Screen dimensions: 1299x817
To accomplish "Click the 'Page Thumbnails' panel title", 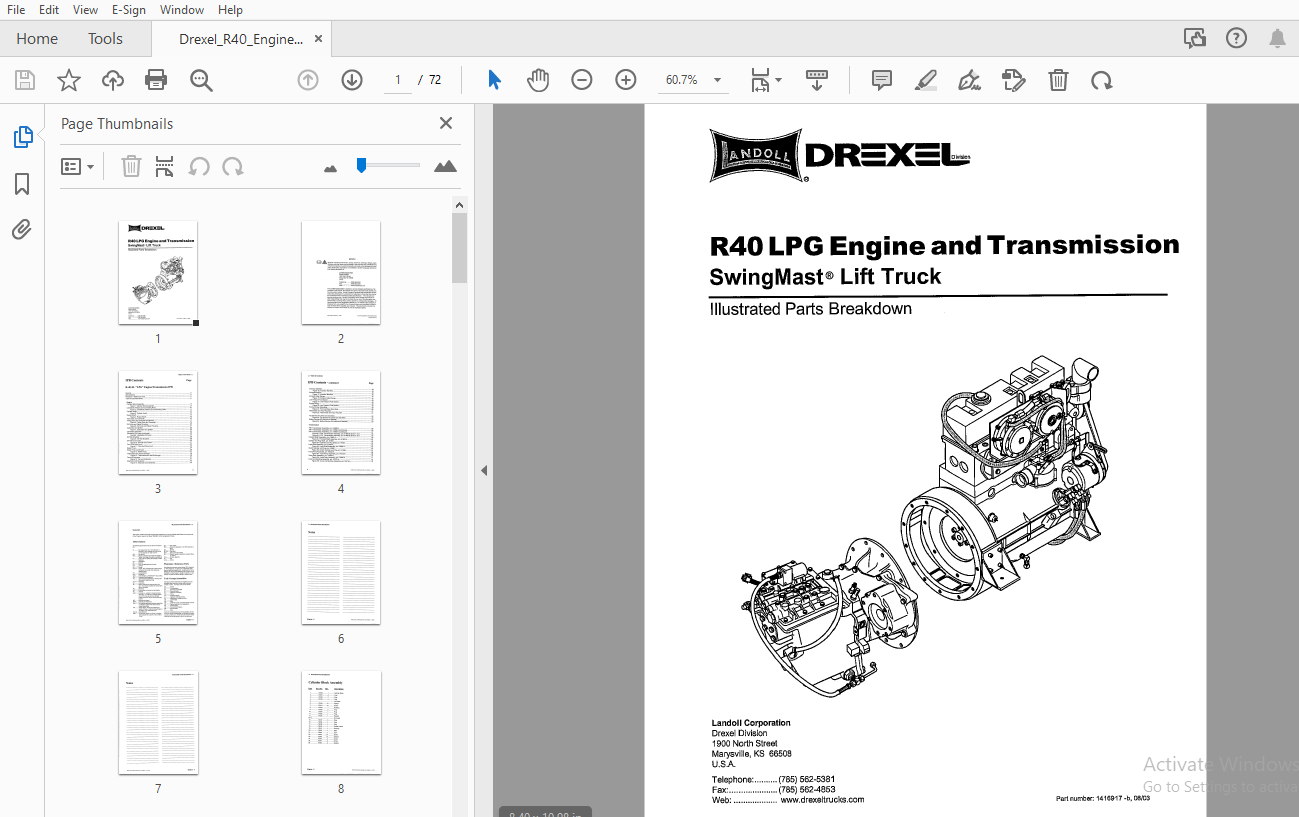I will click(x=117, y=124).
